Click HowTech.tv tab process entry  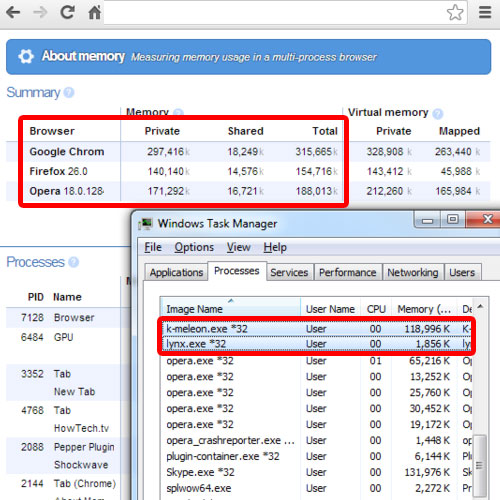pos(81,428)
